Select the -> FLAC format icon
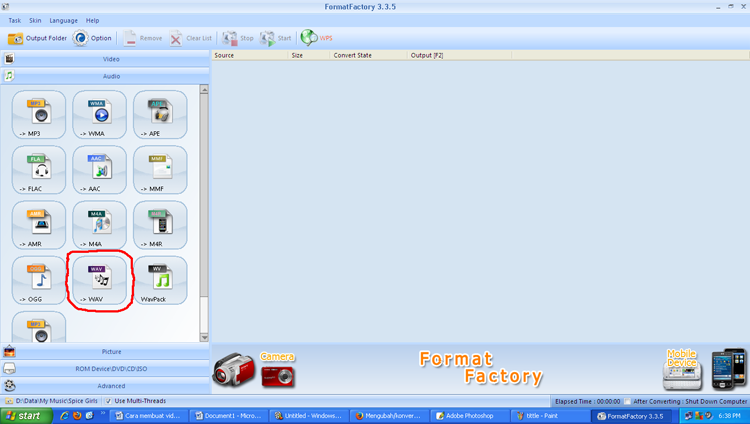 (x=39, y=170)
